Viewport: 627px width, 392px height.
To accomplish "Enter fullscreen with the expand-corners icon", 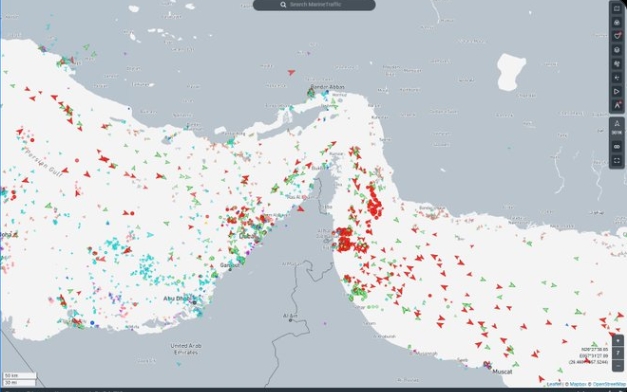I will [617, 160].
